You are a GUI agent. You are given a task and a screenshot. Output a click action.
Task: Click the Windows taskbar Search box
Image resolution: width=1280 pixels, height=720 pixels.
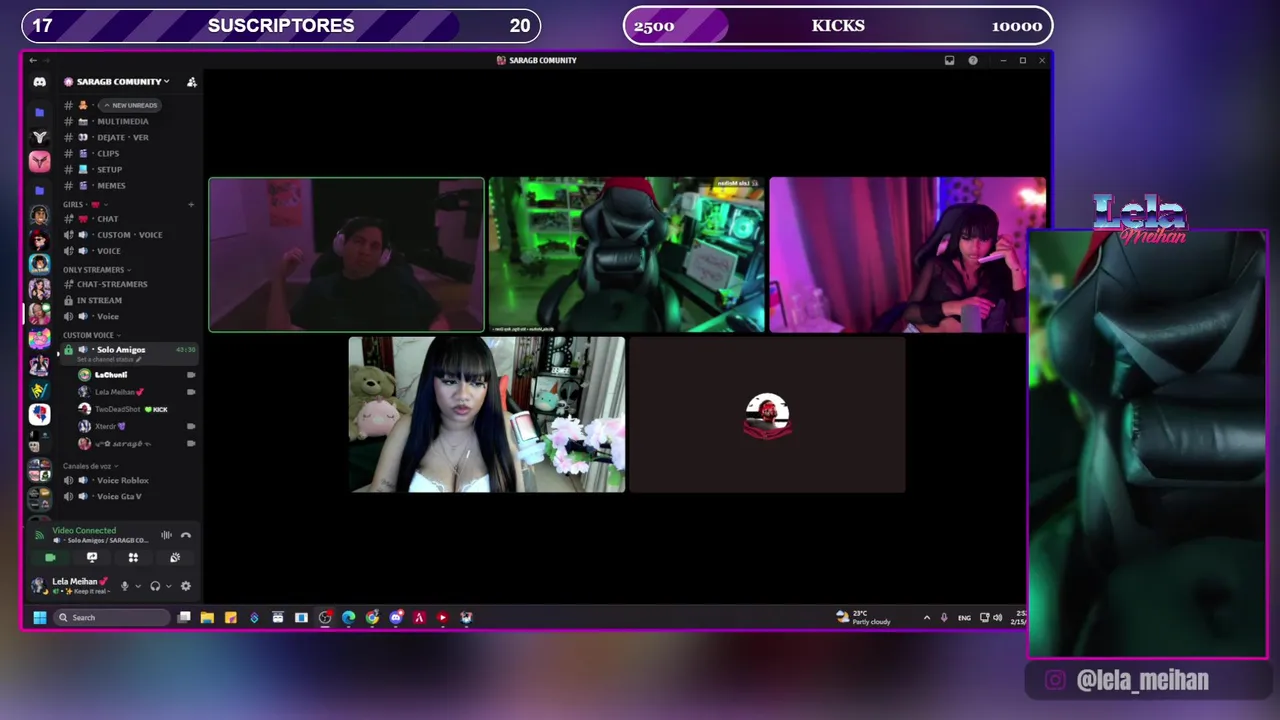coord(112,617)
